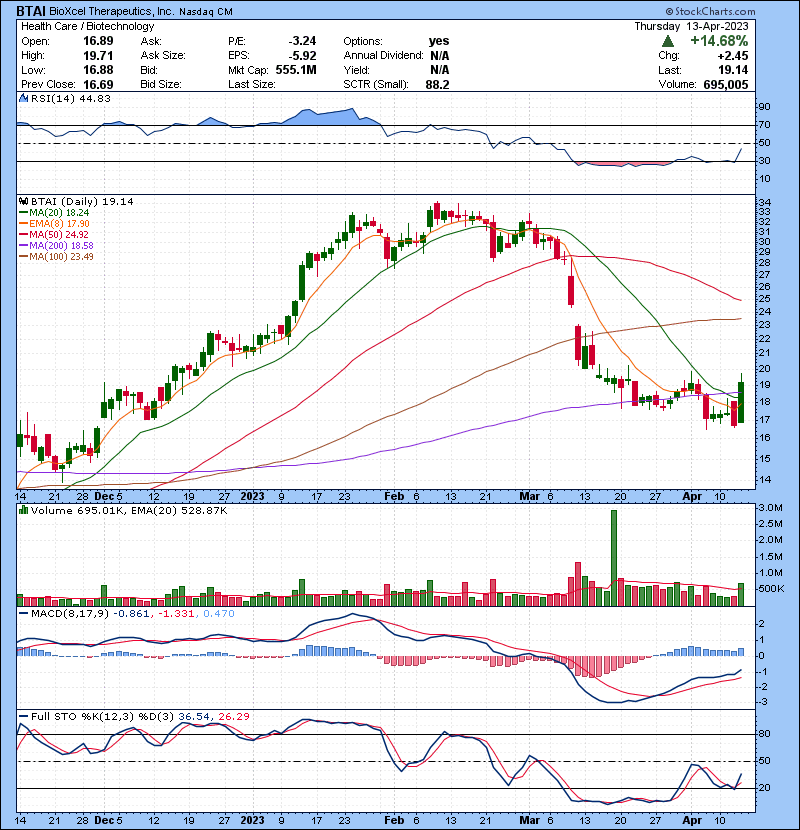Click the BTAI ticker symbol in the header
The width and height of the screenshot is (800, 830).
[31, 11]
